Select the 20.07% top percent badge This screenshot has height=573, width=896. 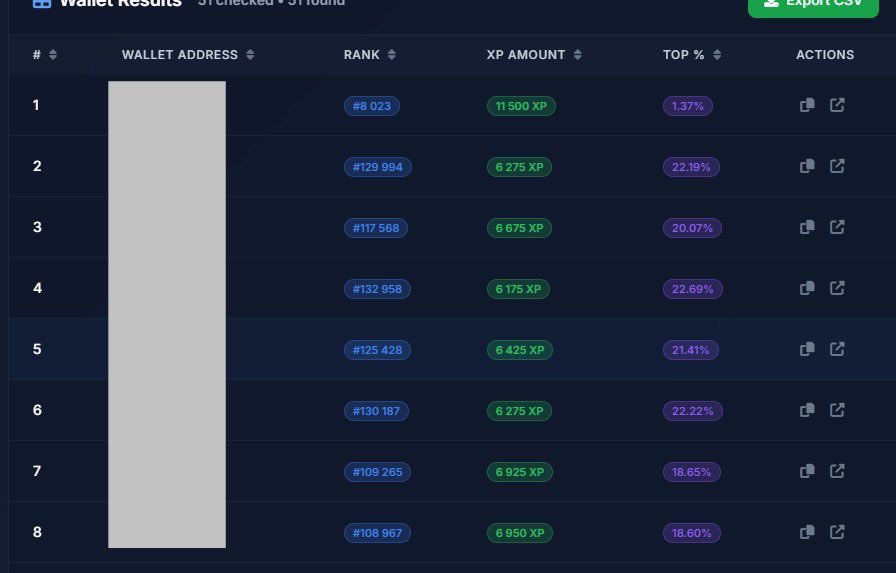[x=692, y=229]
